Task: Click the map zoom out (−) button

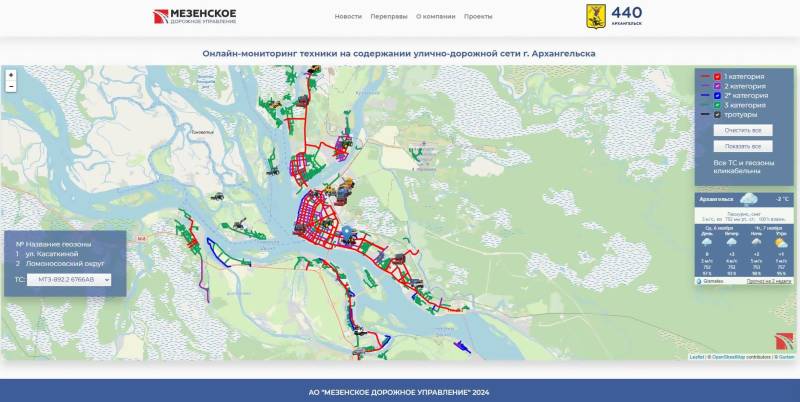Action: click(11, 87)
